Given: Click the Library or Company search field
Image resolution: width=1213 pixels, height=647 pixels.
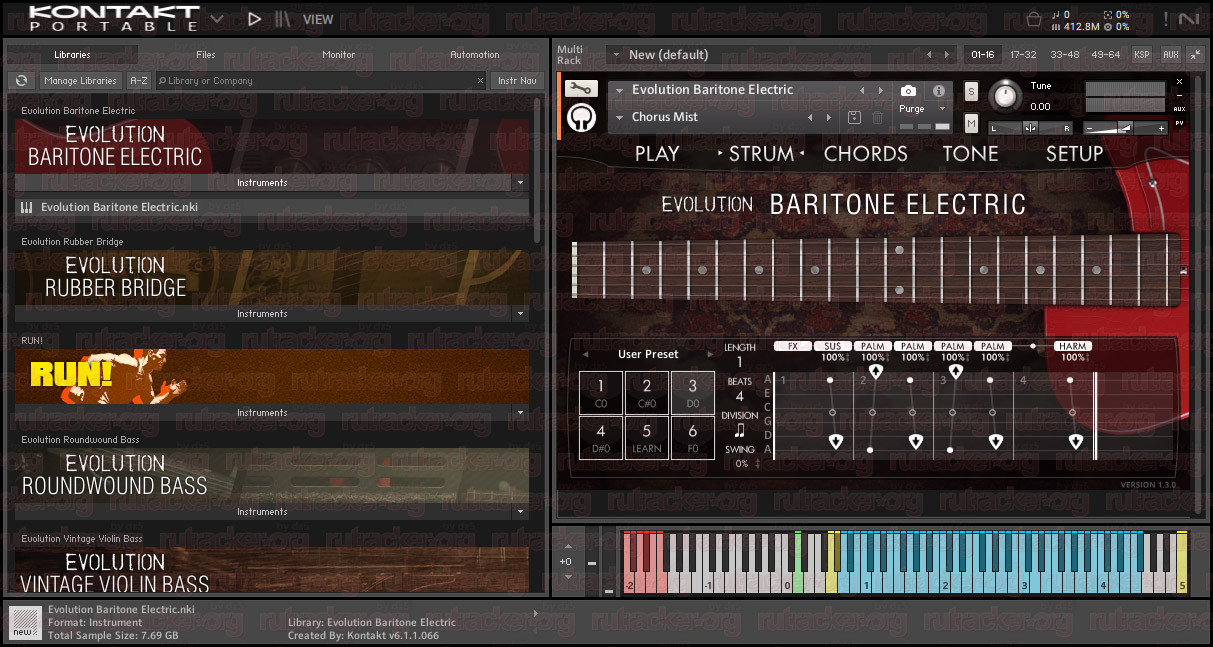Looking at the screenshot, I should click(x=320, y=81).
